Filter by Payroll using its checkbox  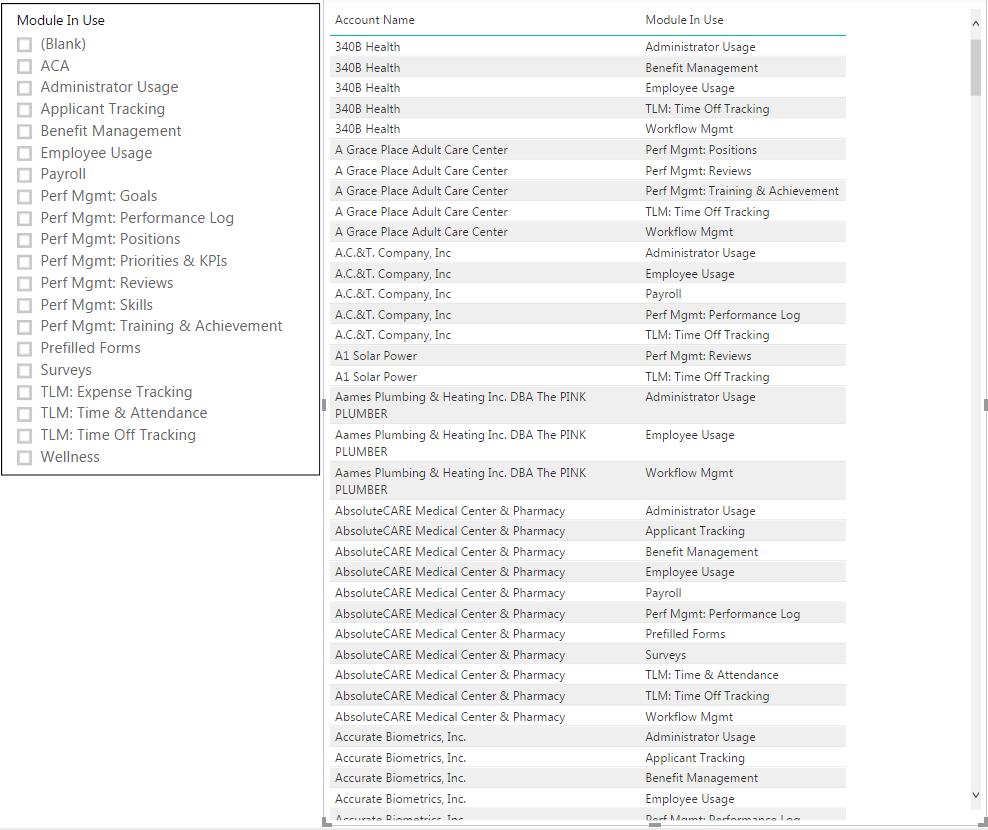point(25,175)
